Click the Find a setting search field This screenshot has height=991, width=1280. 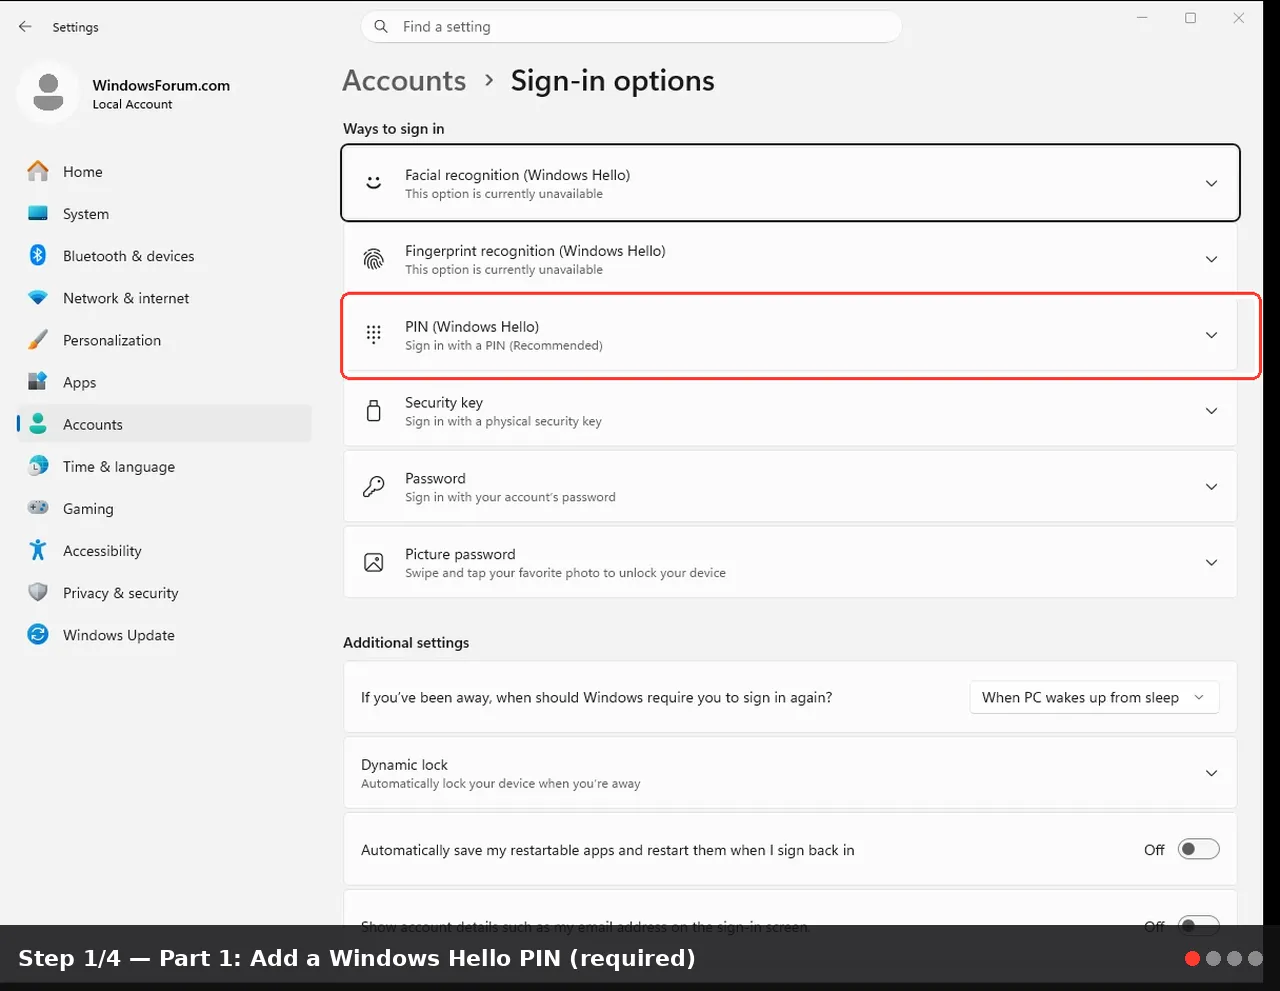pos(631,27)
